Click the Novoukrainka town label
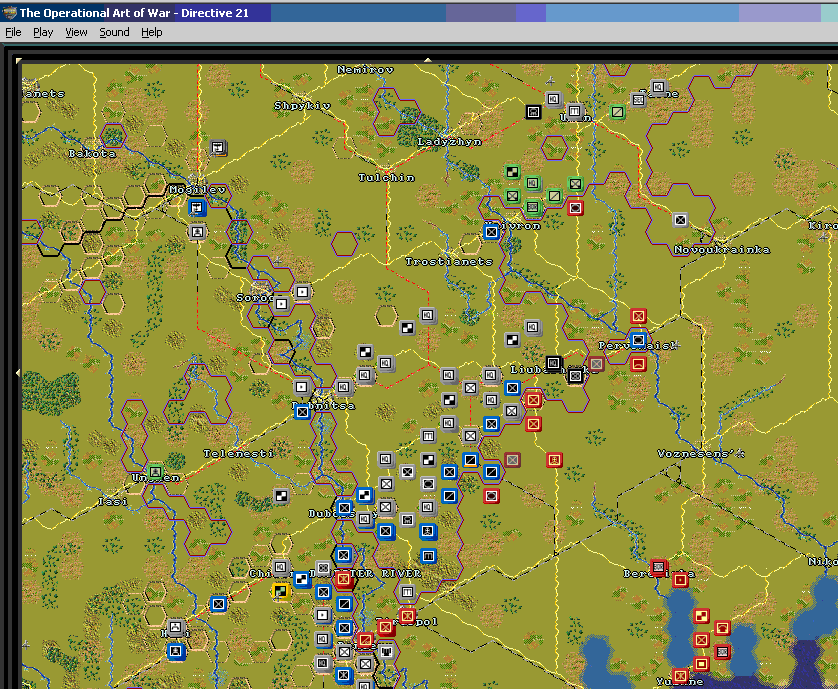 click(x=722, y=250)
